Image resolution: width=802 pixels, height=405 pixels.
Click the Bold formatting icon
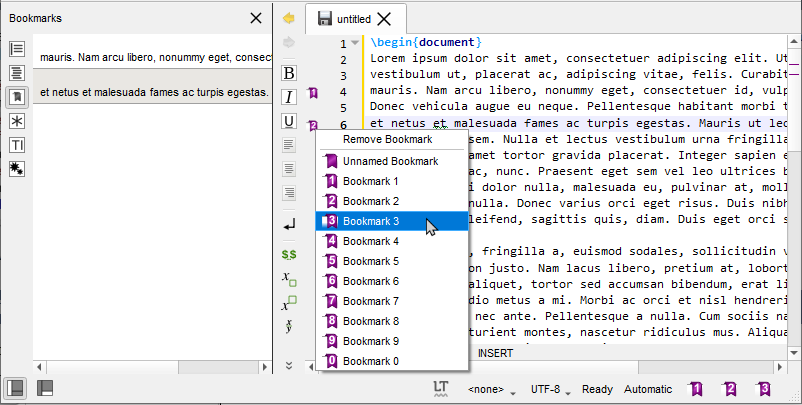pos(289,73)
